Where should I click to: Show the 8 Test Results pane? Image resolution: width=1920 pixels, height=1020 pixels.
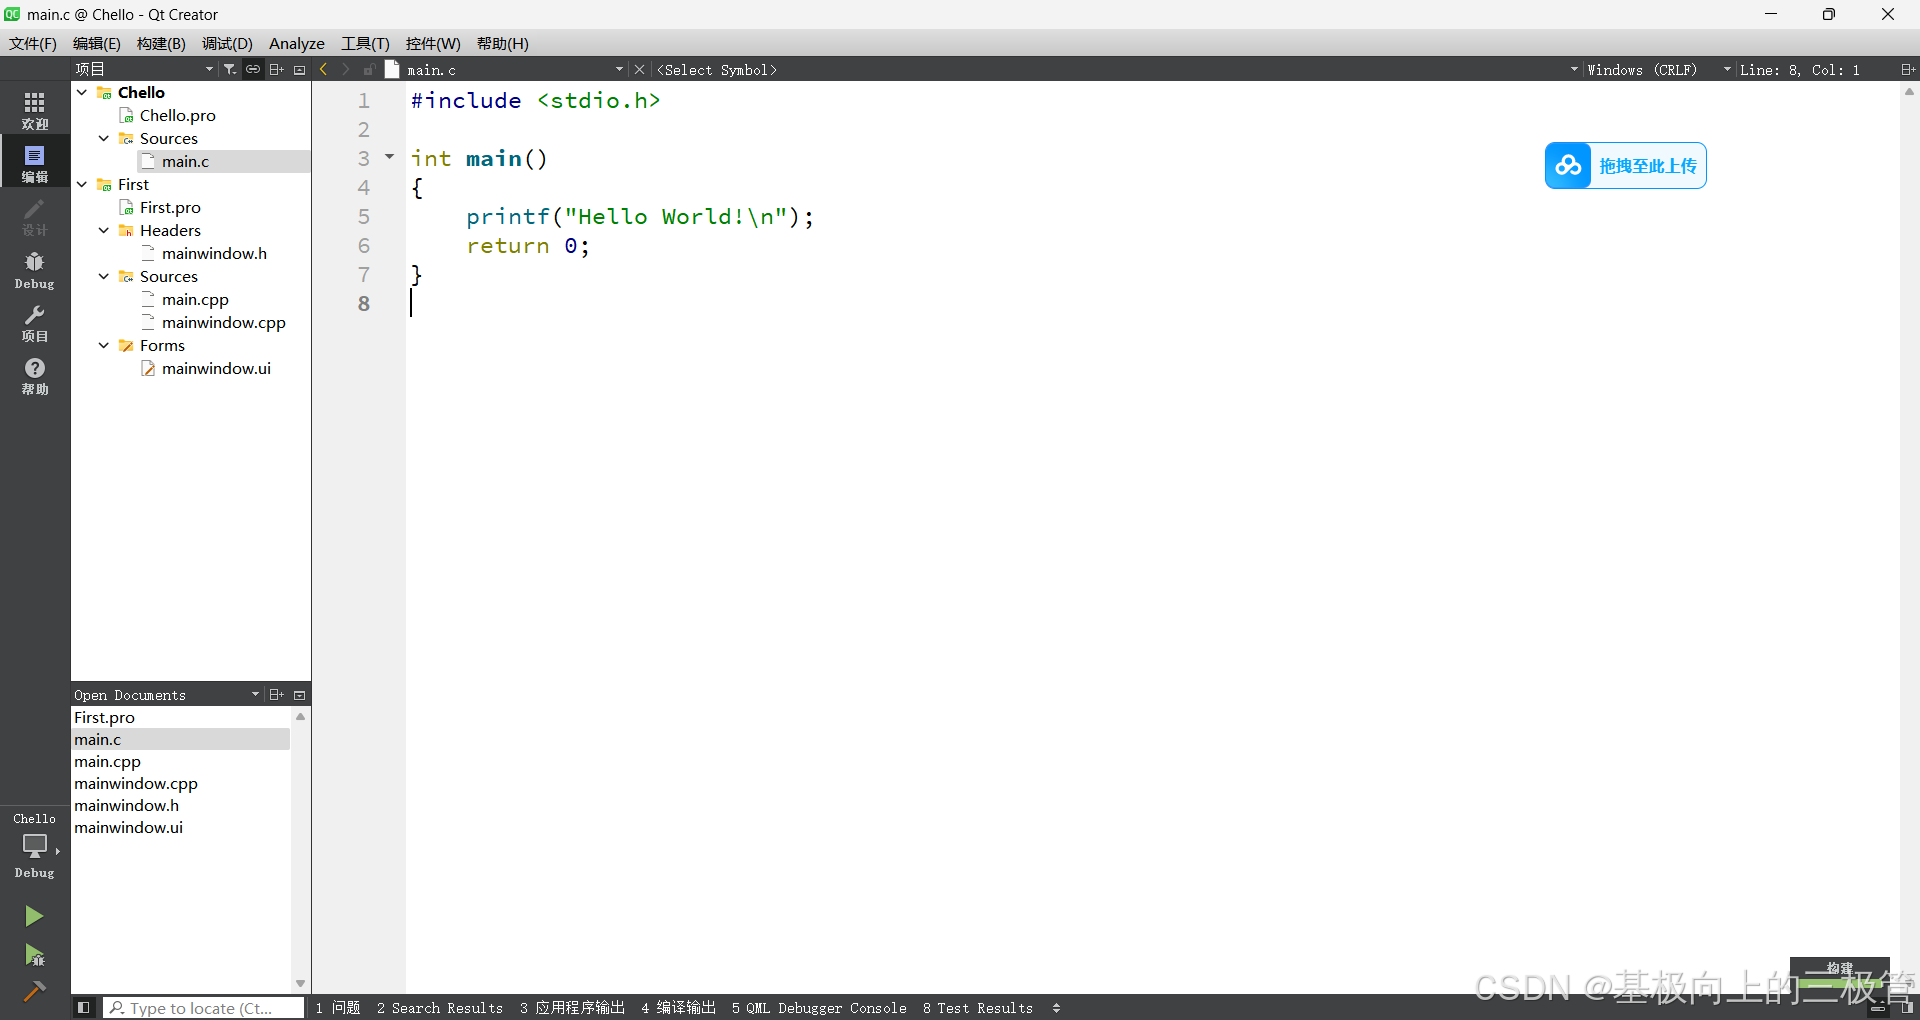click(x=978, y=1008)
